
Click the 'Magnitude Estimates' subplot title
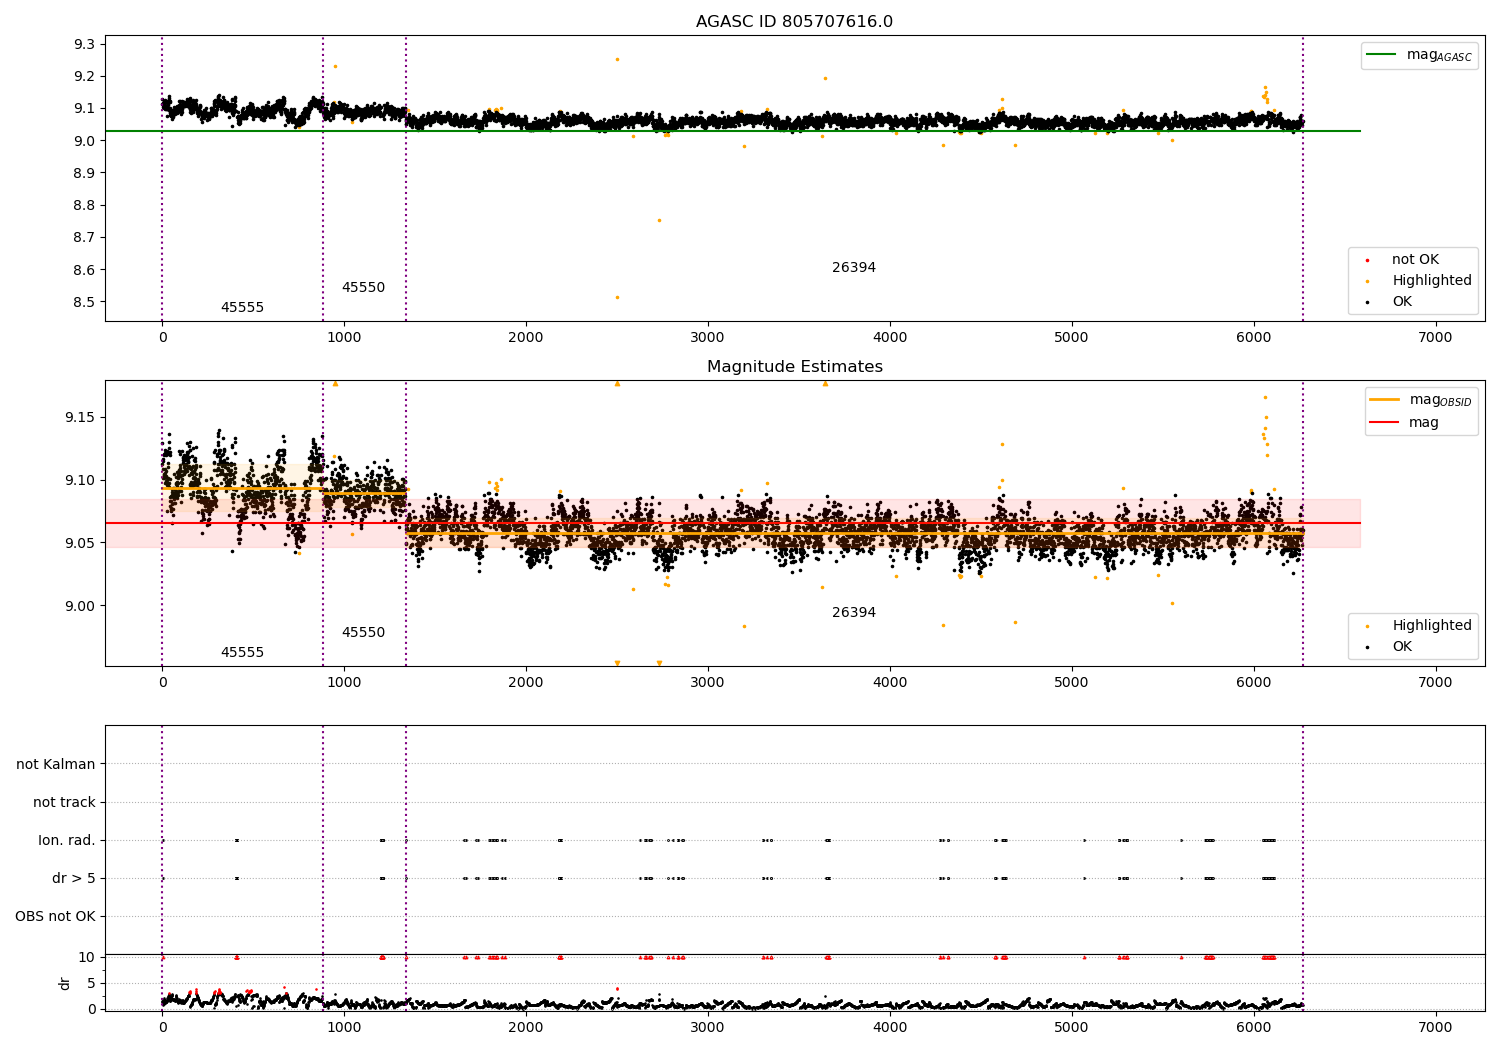pos(794,367)
